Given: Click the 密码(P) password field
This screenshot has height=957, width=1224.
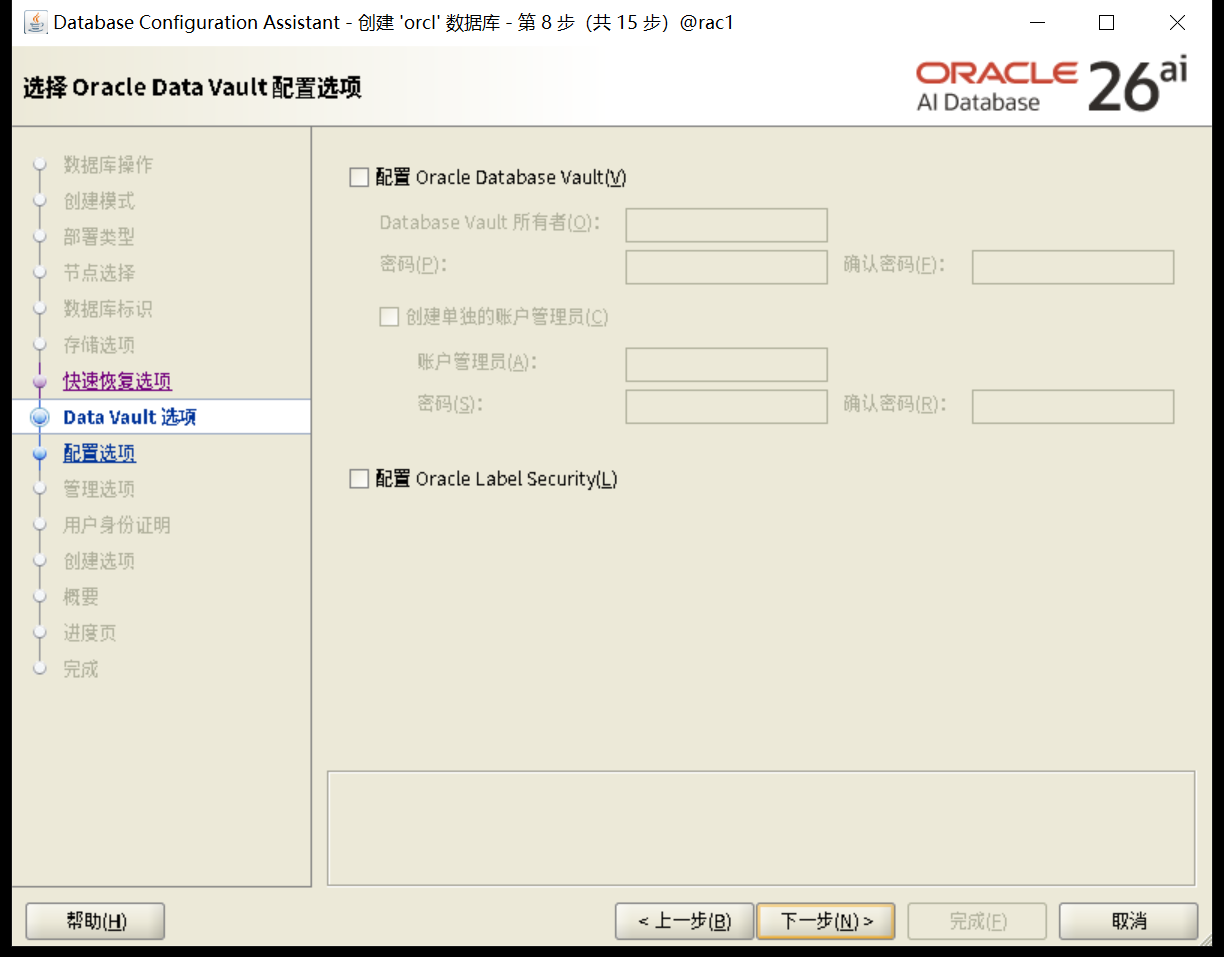Looking at the screenshot, I should pyautogui.click(x=726, y=267).
